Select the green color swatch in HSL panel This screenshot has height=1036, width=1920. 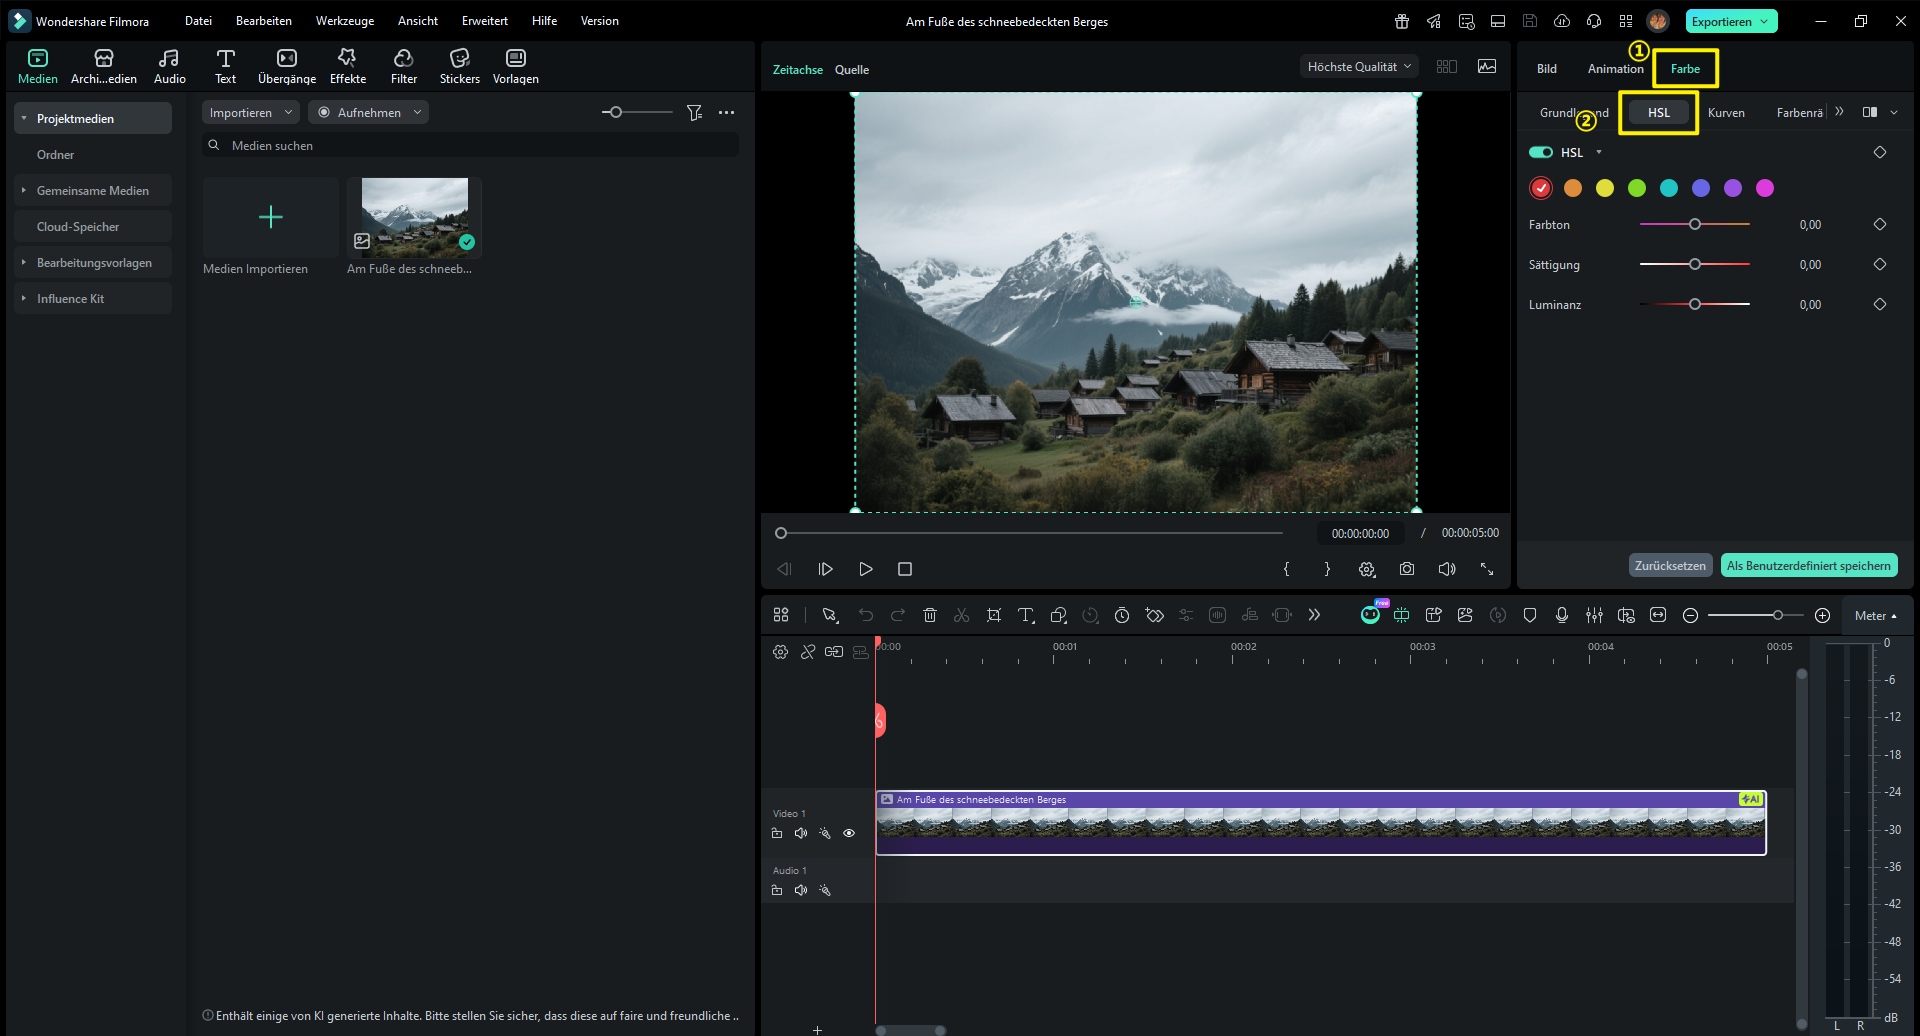1636,187
